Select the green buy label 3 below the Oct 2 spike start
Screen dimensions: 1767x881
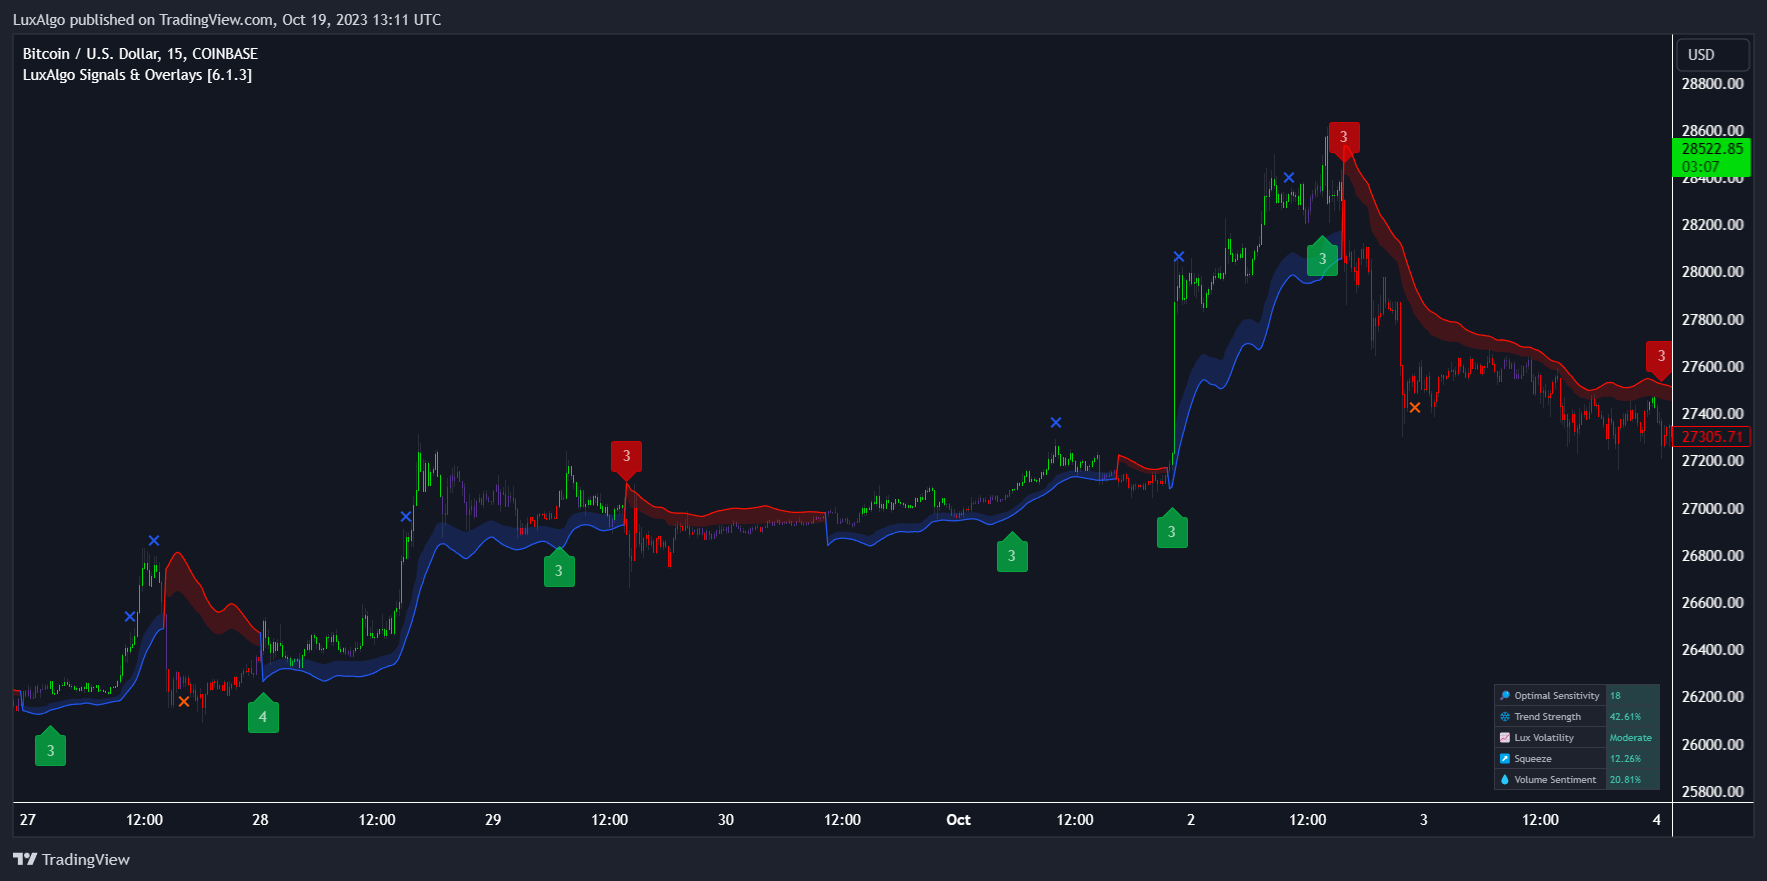coord(1172,529)
